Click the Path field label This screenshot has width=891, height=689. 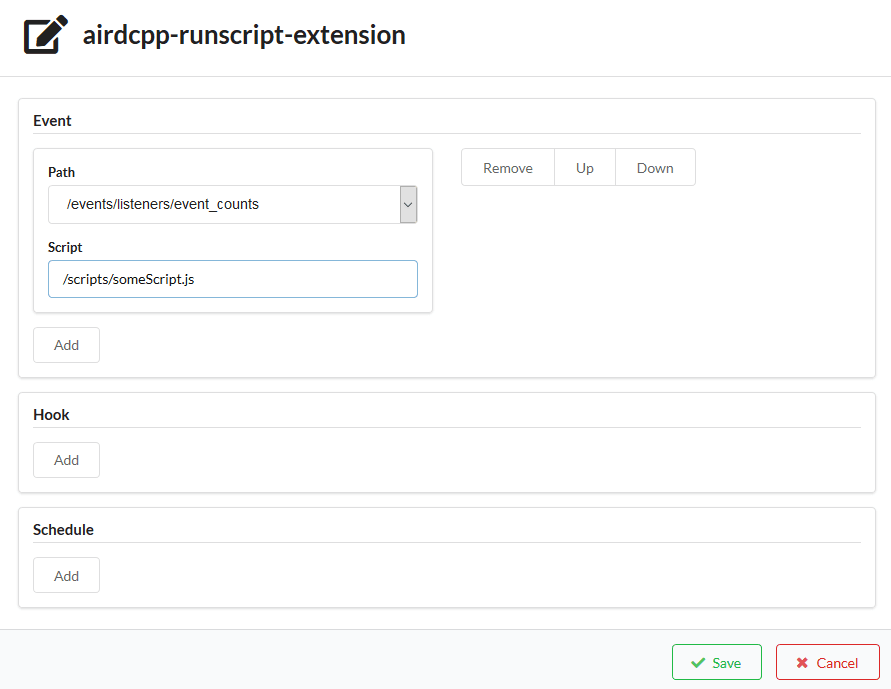(x=61, y=172)
